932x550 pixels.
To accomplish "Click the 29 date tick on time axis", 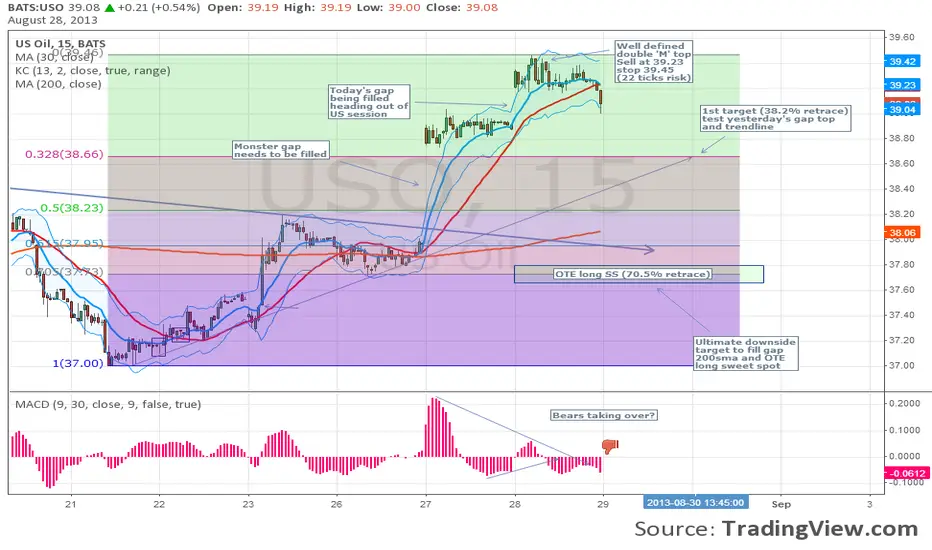I will click(x=603, y=504).
